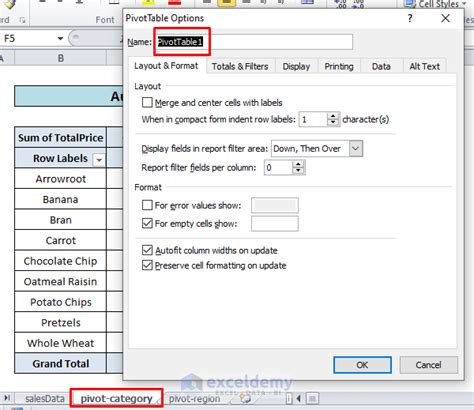This screenshot has height=410, width=474.
Task: Open Display fields in report filter area dropdown
Action: point(356,148)
